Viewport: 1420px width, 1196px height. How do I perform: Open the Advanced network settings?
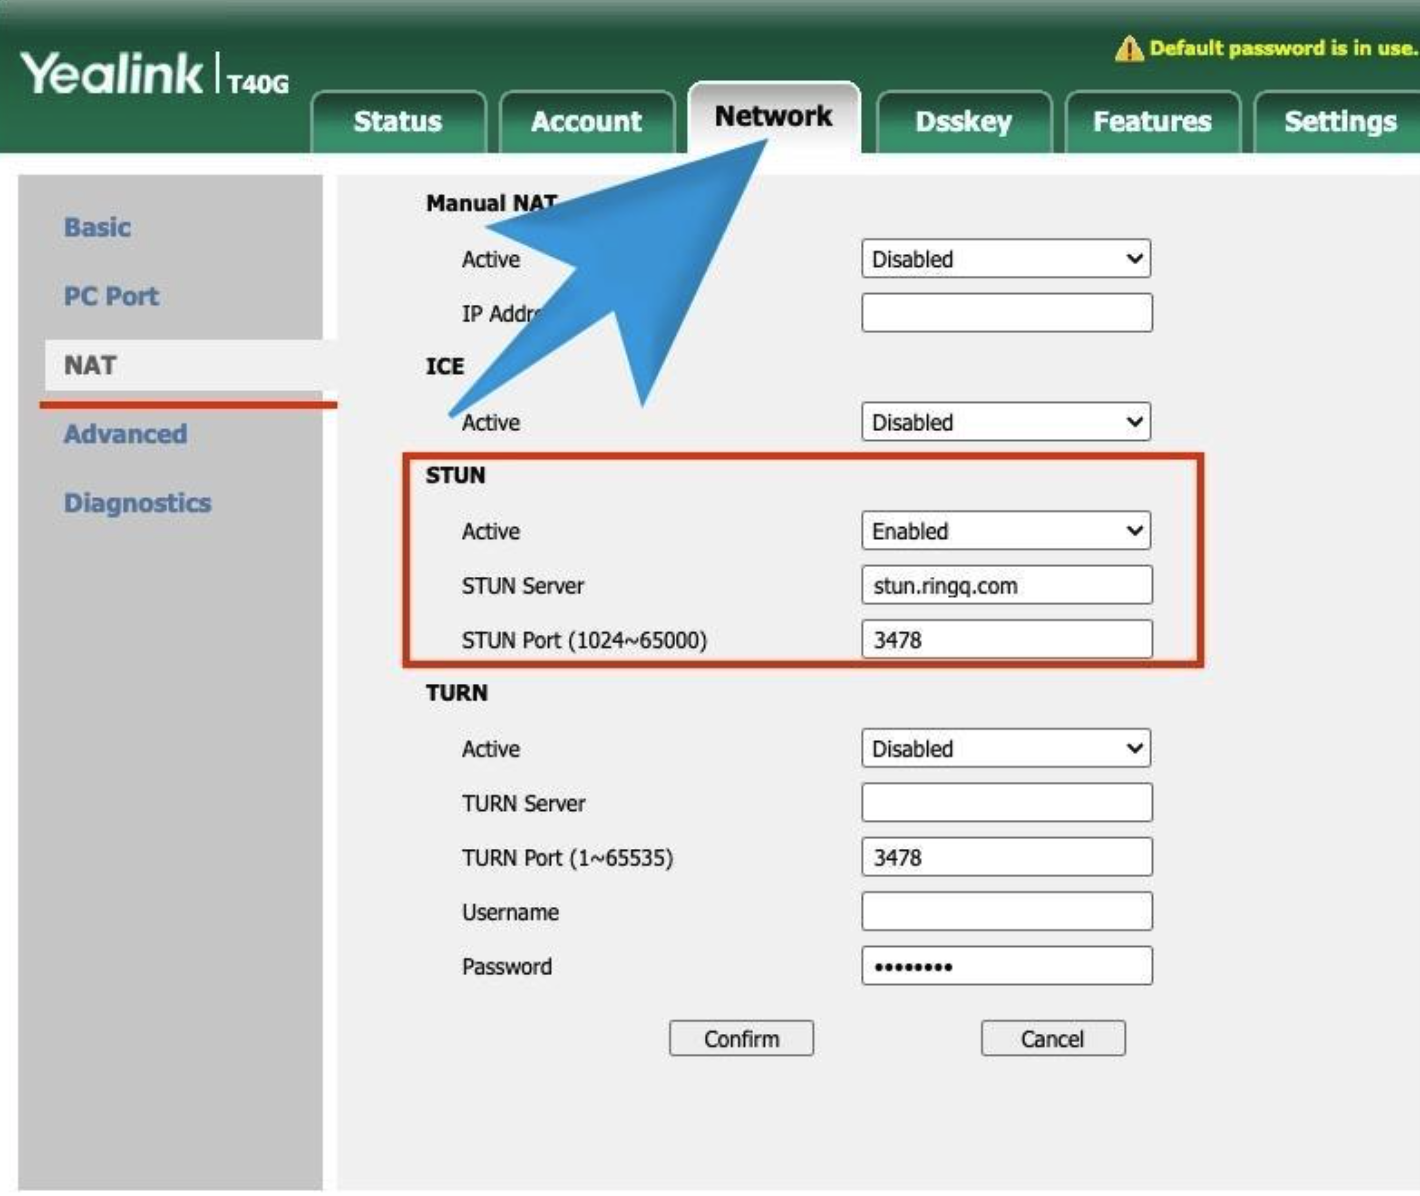124,434
